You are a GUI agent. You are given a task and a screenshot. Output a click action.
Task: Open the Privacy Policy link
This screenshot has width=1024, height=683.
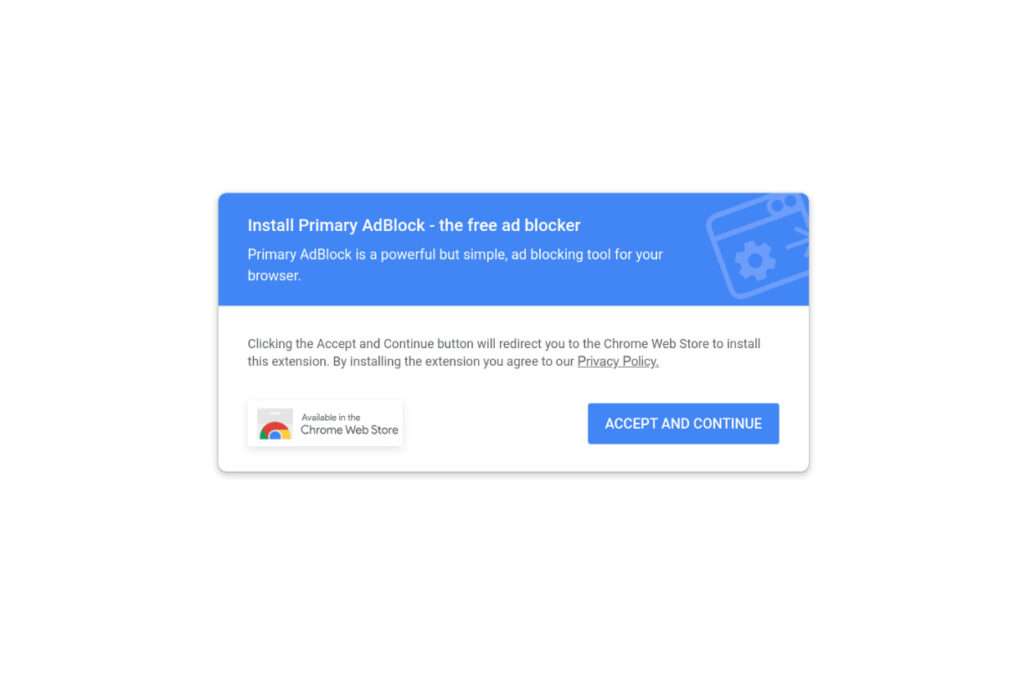click(617, 361)
